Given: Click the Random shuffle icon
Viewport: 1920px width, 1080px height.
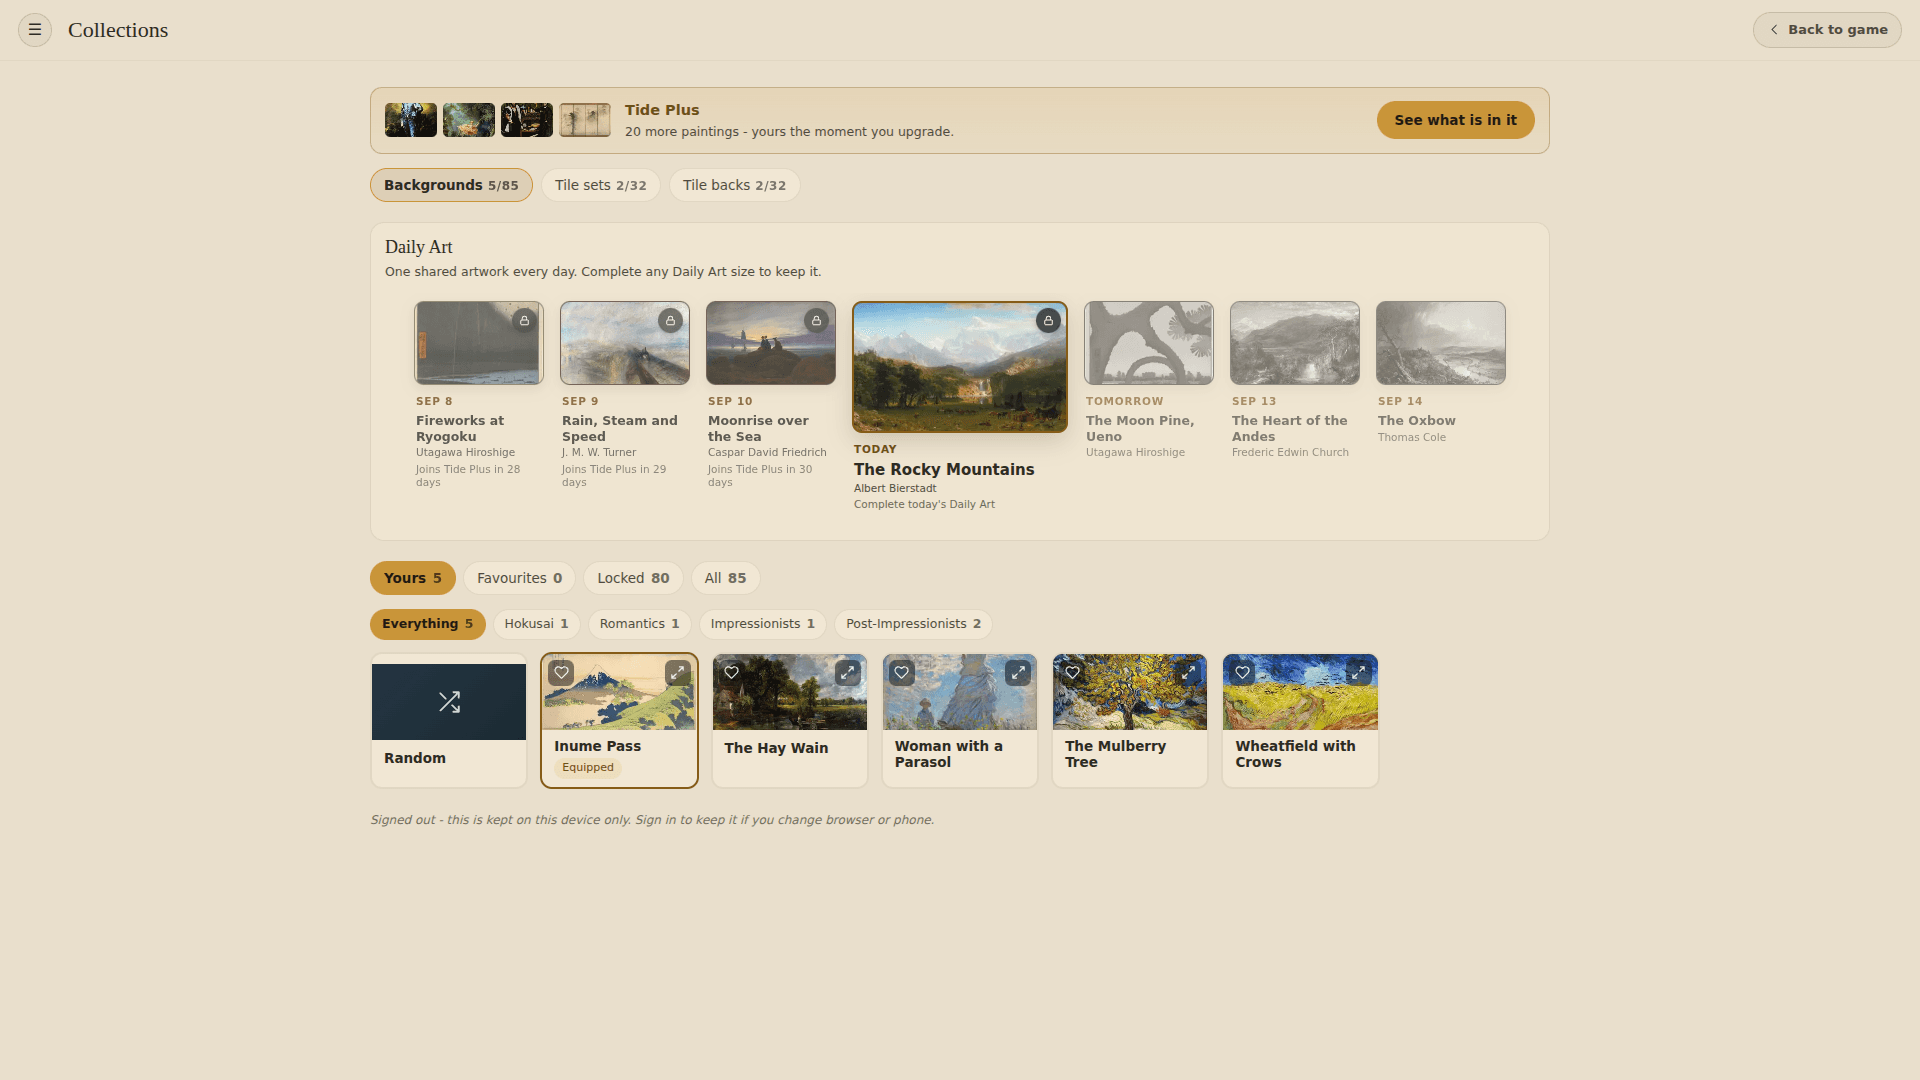Looking at the screenshot, I should (449, 702).
